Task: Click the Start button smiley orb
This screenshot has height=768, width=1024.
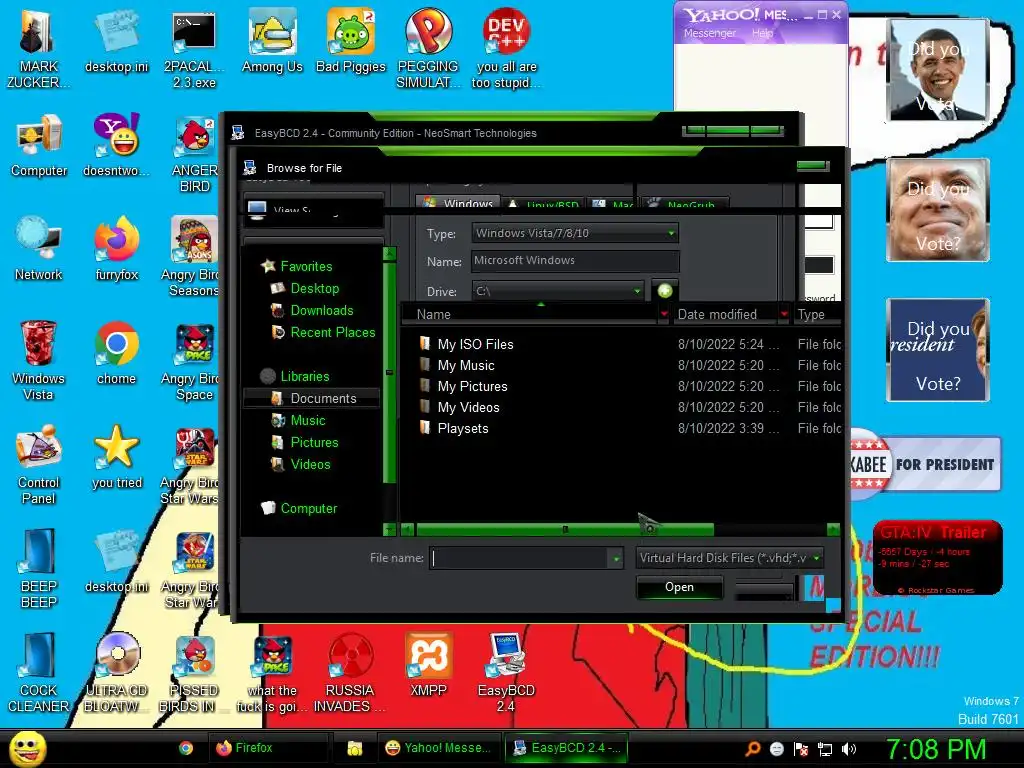Action: [x=27, y=748]
